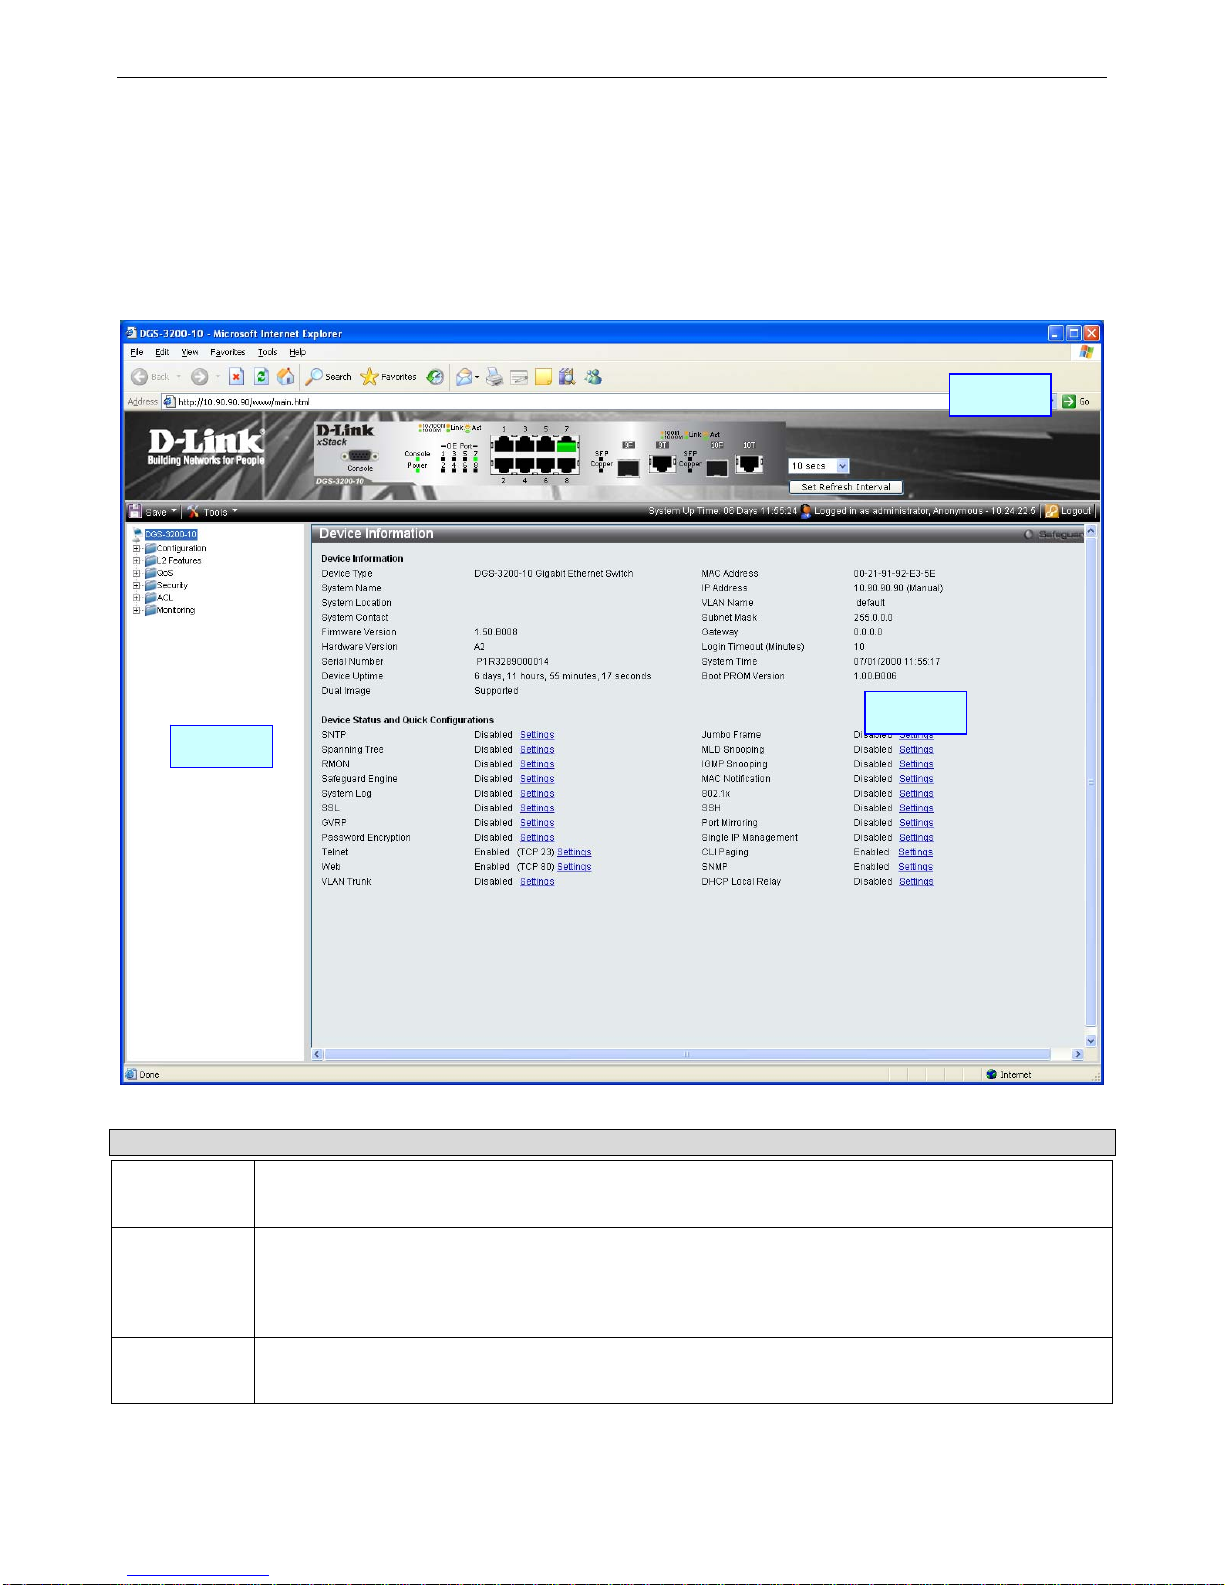Viewport: 1225px width, 1585px height.
Task: Go to the Home page icon
Action: click(x=286, y=377)
